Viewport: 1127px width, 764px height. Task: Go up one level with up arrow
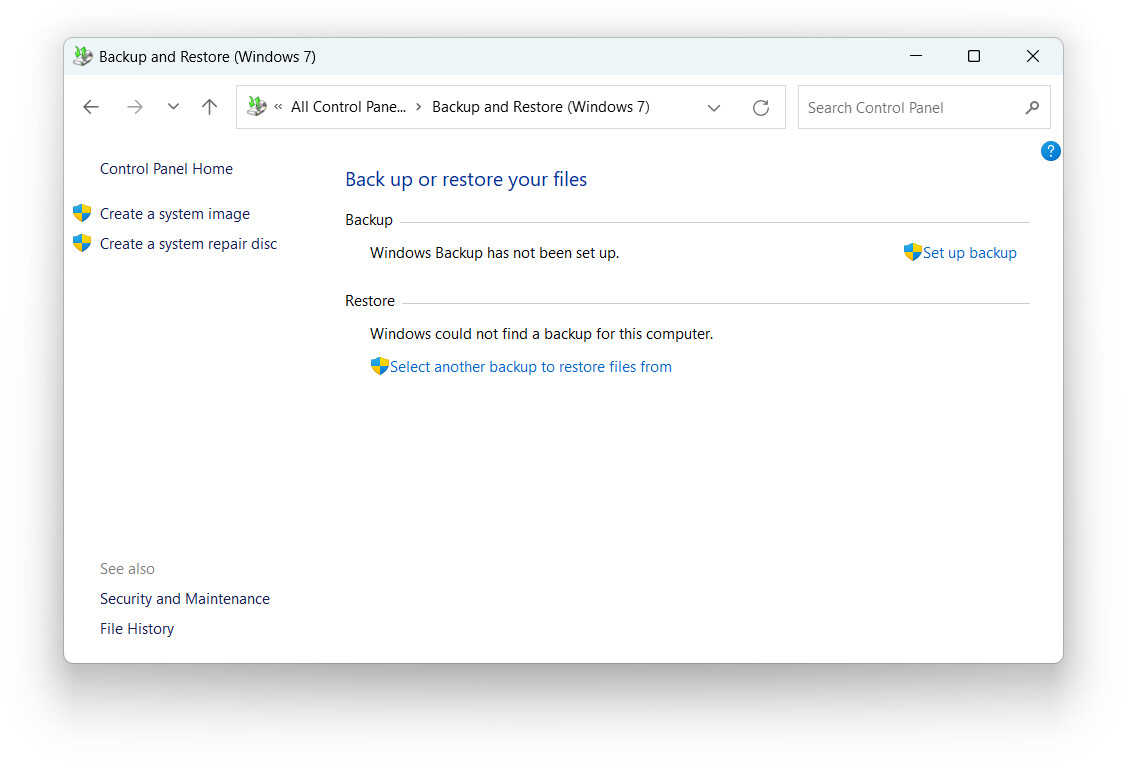click(209, 107)
